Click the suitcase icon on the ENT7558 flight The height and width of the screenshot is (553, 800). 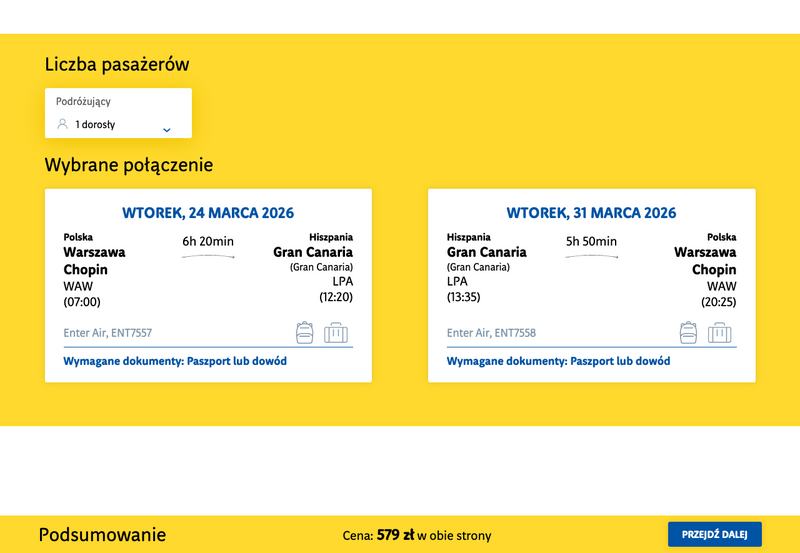click(720, 332)
